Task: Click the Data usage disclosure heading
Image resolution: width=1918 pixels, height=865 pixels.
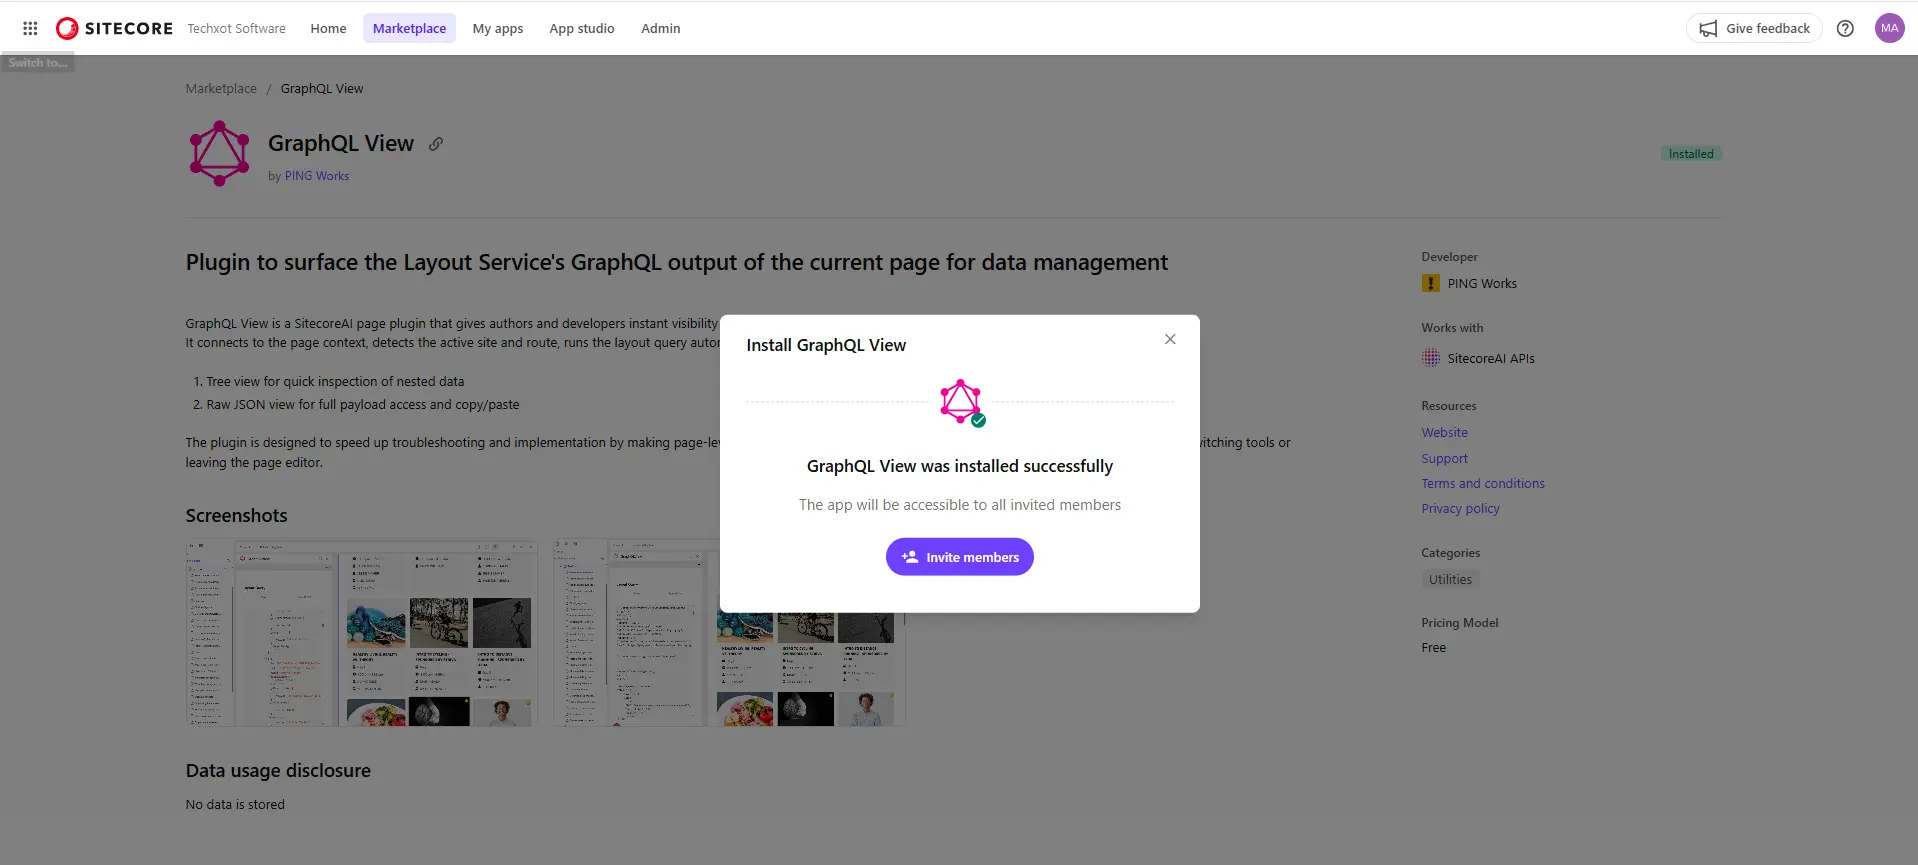Action: pos(278,771)
